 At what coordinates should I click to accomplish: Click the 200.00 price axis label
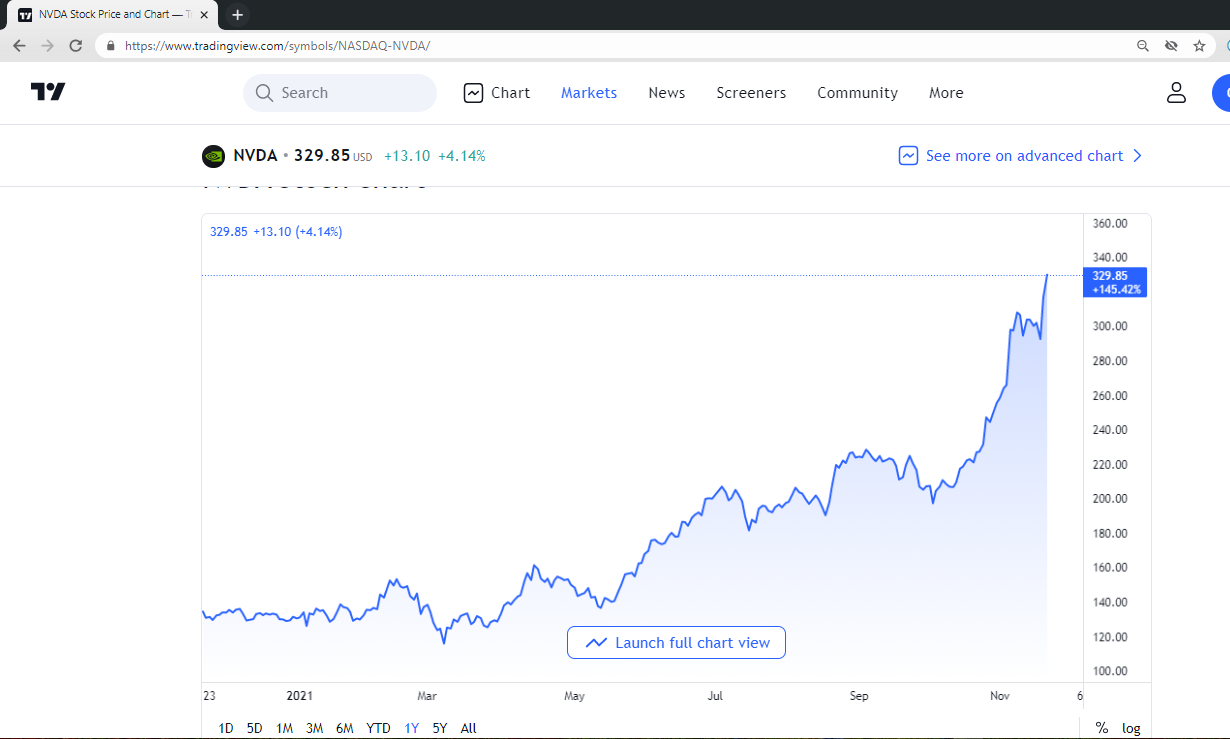pyautogui.click(x=1110, y=499)
